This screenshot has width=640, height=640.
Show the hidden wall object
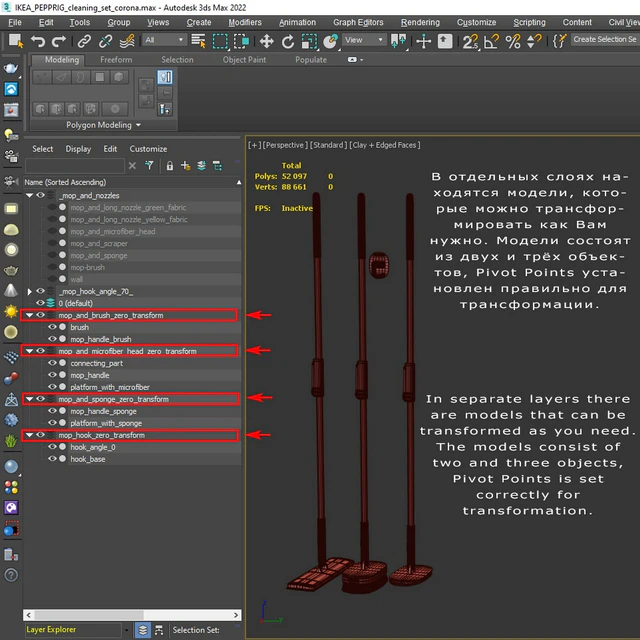click(x=52, y=279)
